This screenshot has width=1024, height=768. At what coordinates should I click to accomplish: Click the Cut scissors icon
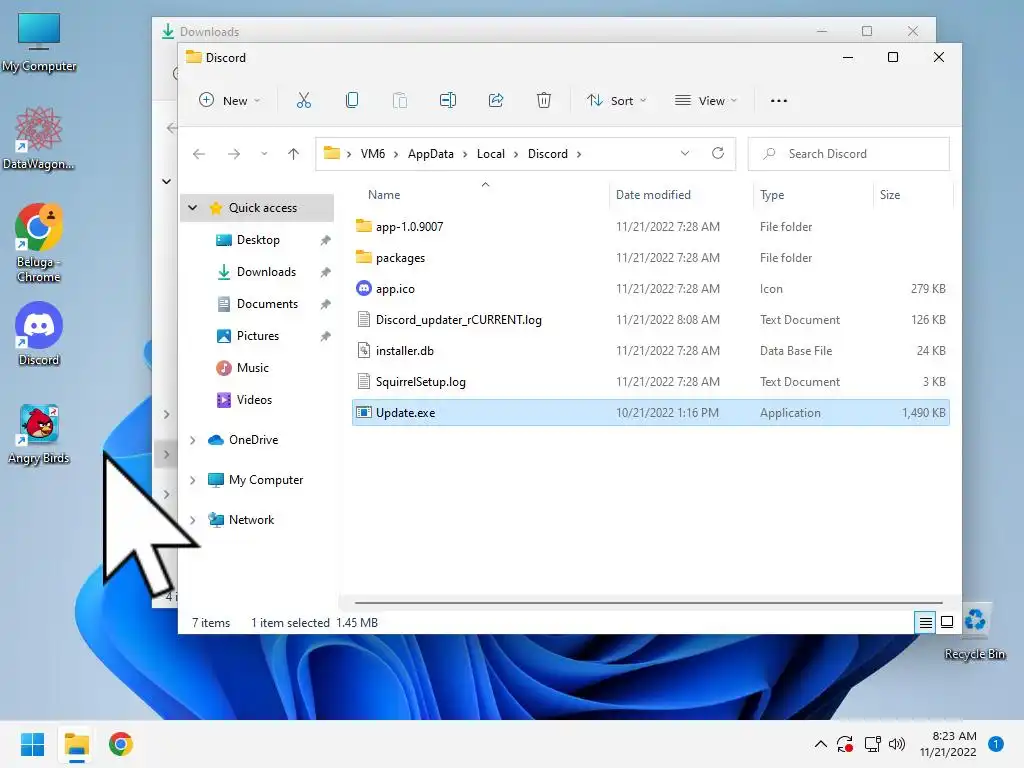click(304, 101)
